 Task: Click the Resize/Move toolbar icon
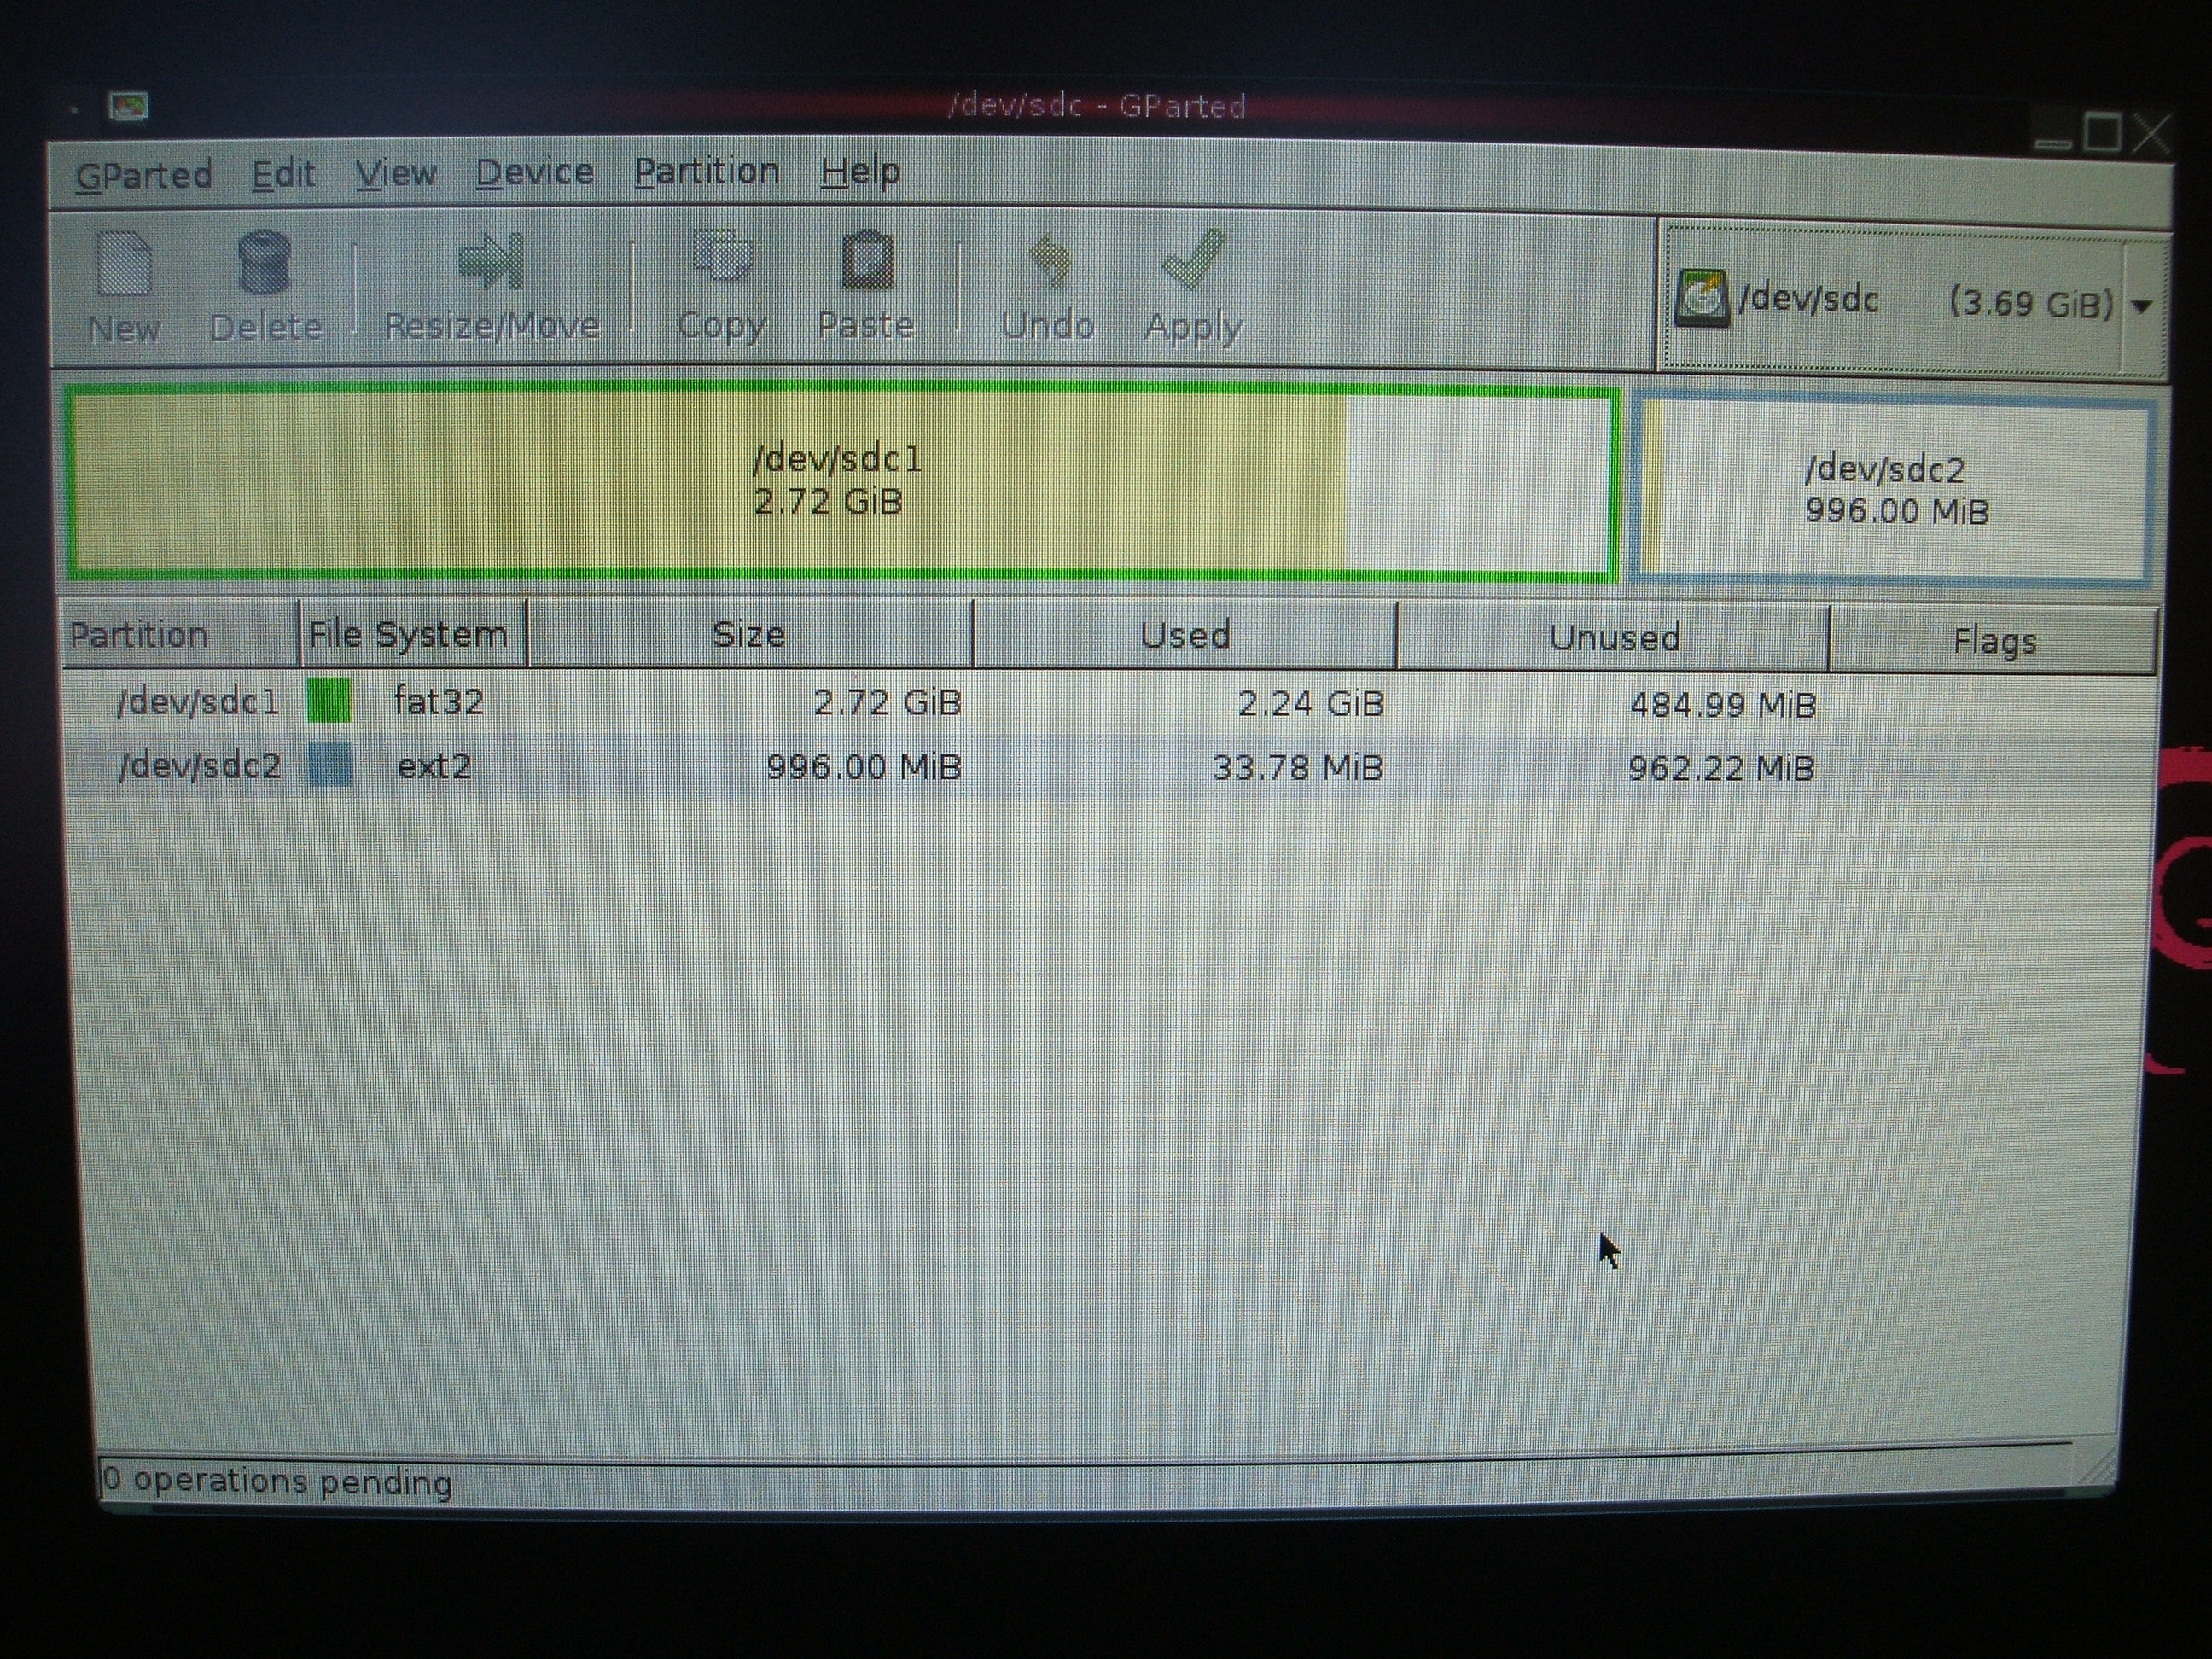(491, 262)
